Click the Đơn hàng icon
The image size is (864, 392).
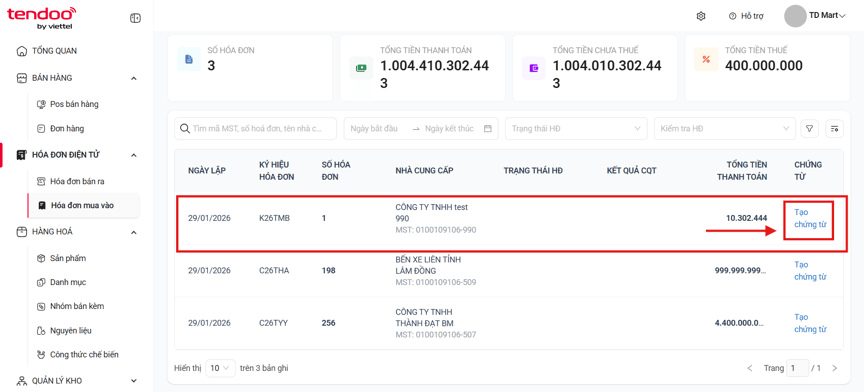(x=40, y=128)
